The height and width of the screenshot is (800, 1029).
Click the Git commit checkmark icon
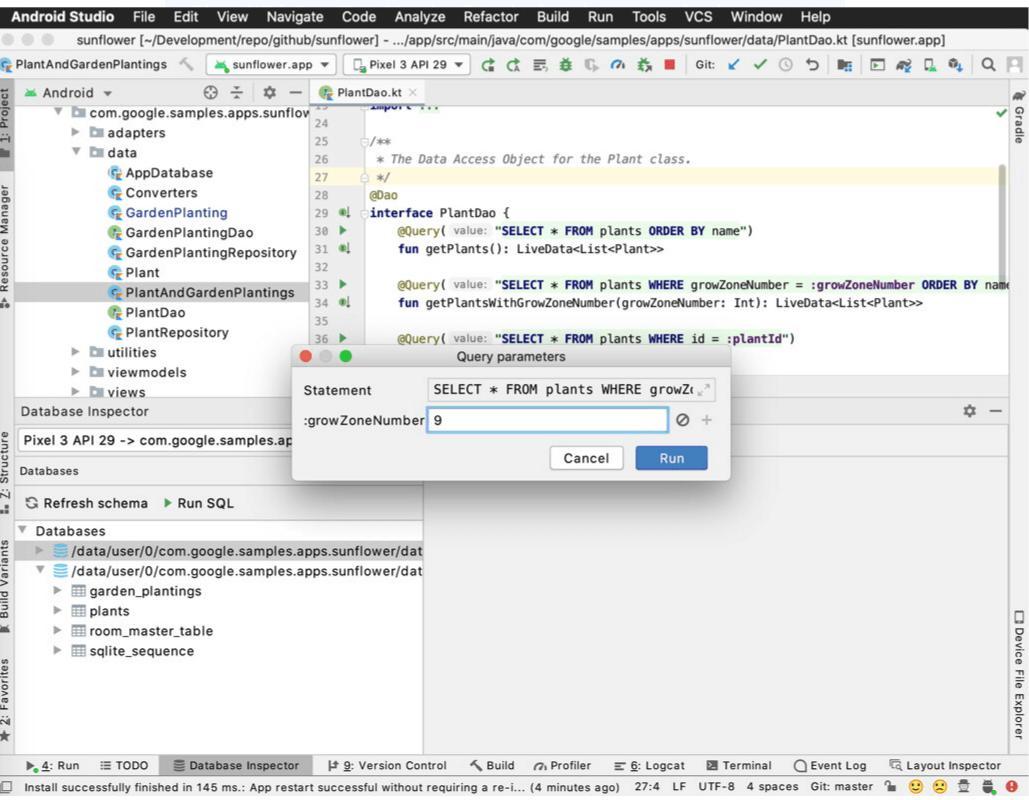click(760, 65)
